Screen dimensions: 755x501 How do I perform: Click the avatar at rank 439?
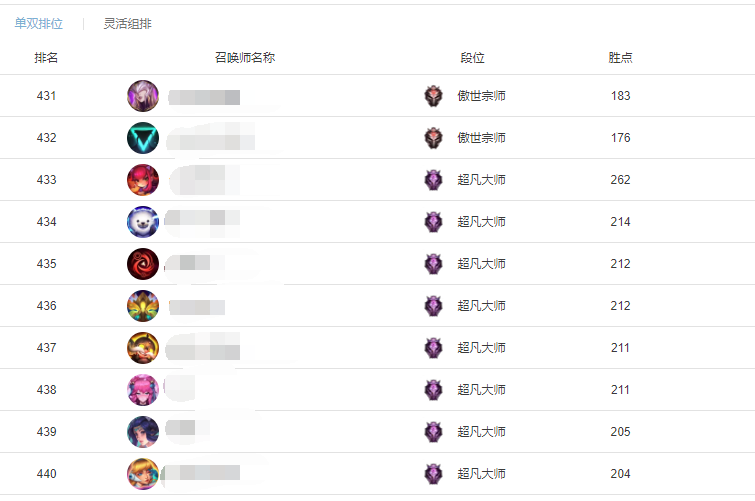tap(143, 432)
